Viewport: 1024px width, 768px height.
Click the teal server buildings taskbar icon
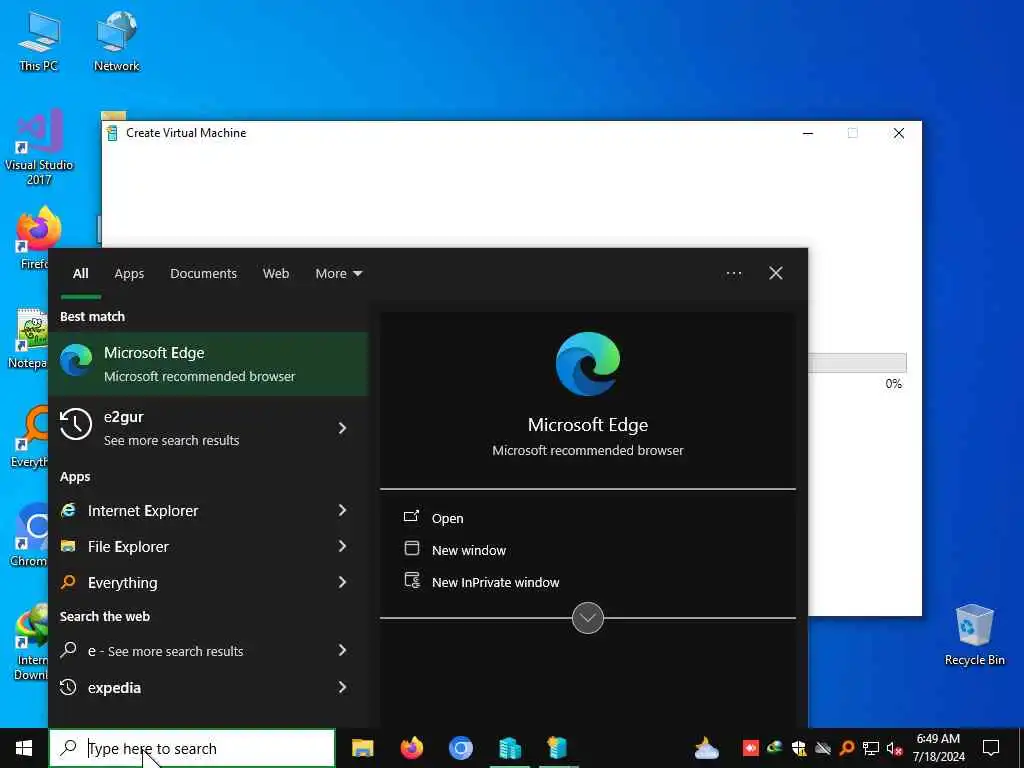pos(509,748)
